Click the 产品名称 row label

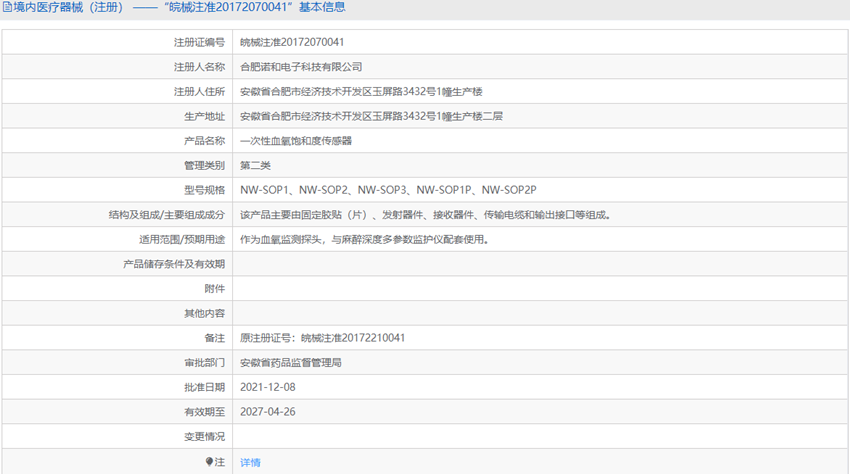pos(204,141)
